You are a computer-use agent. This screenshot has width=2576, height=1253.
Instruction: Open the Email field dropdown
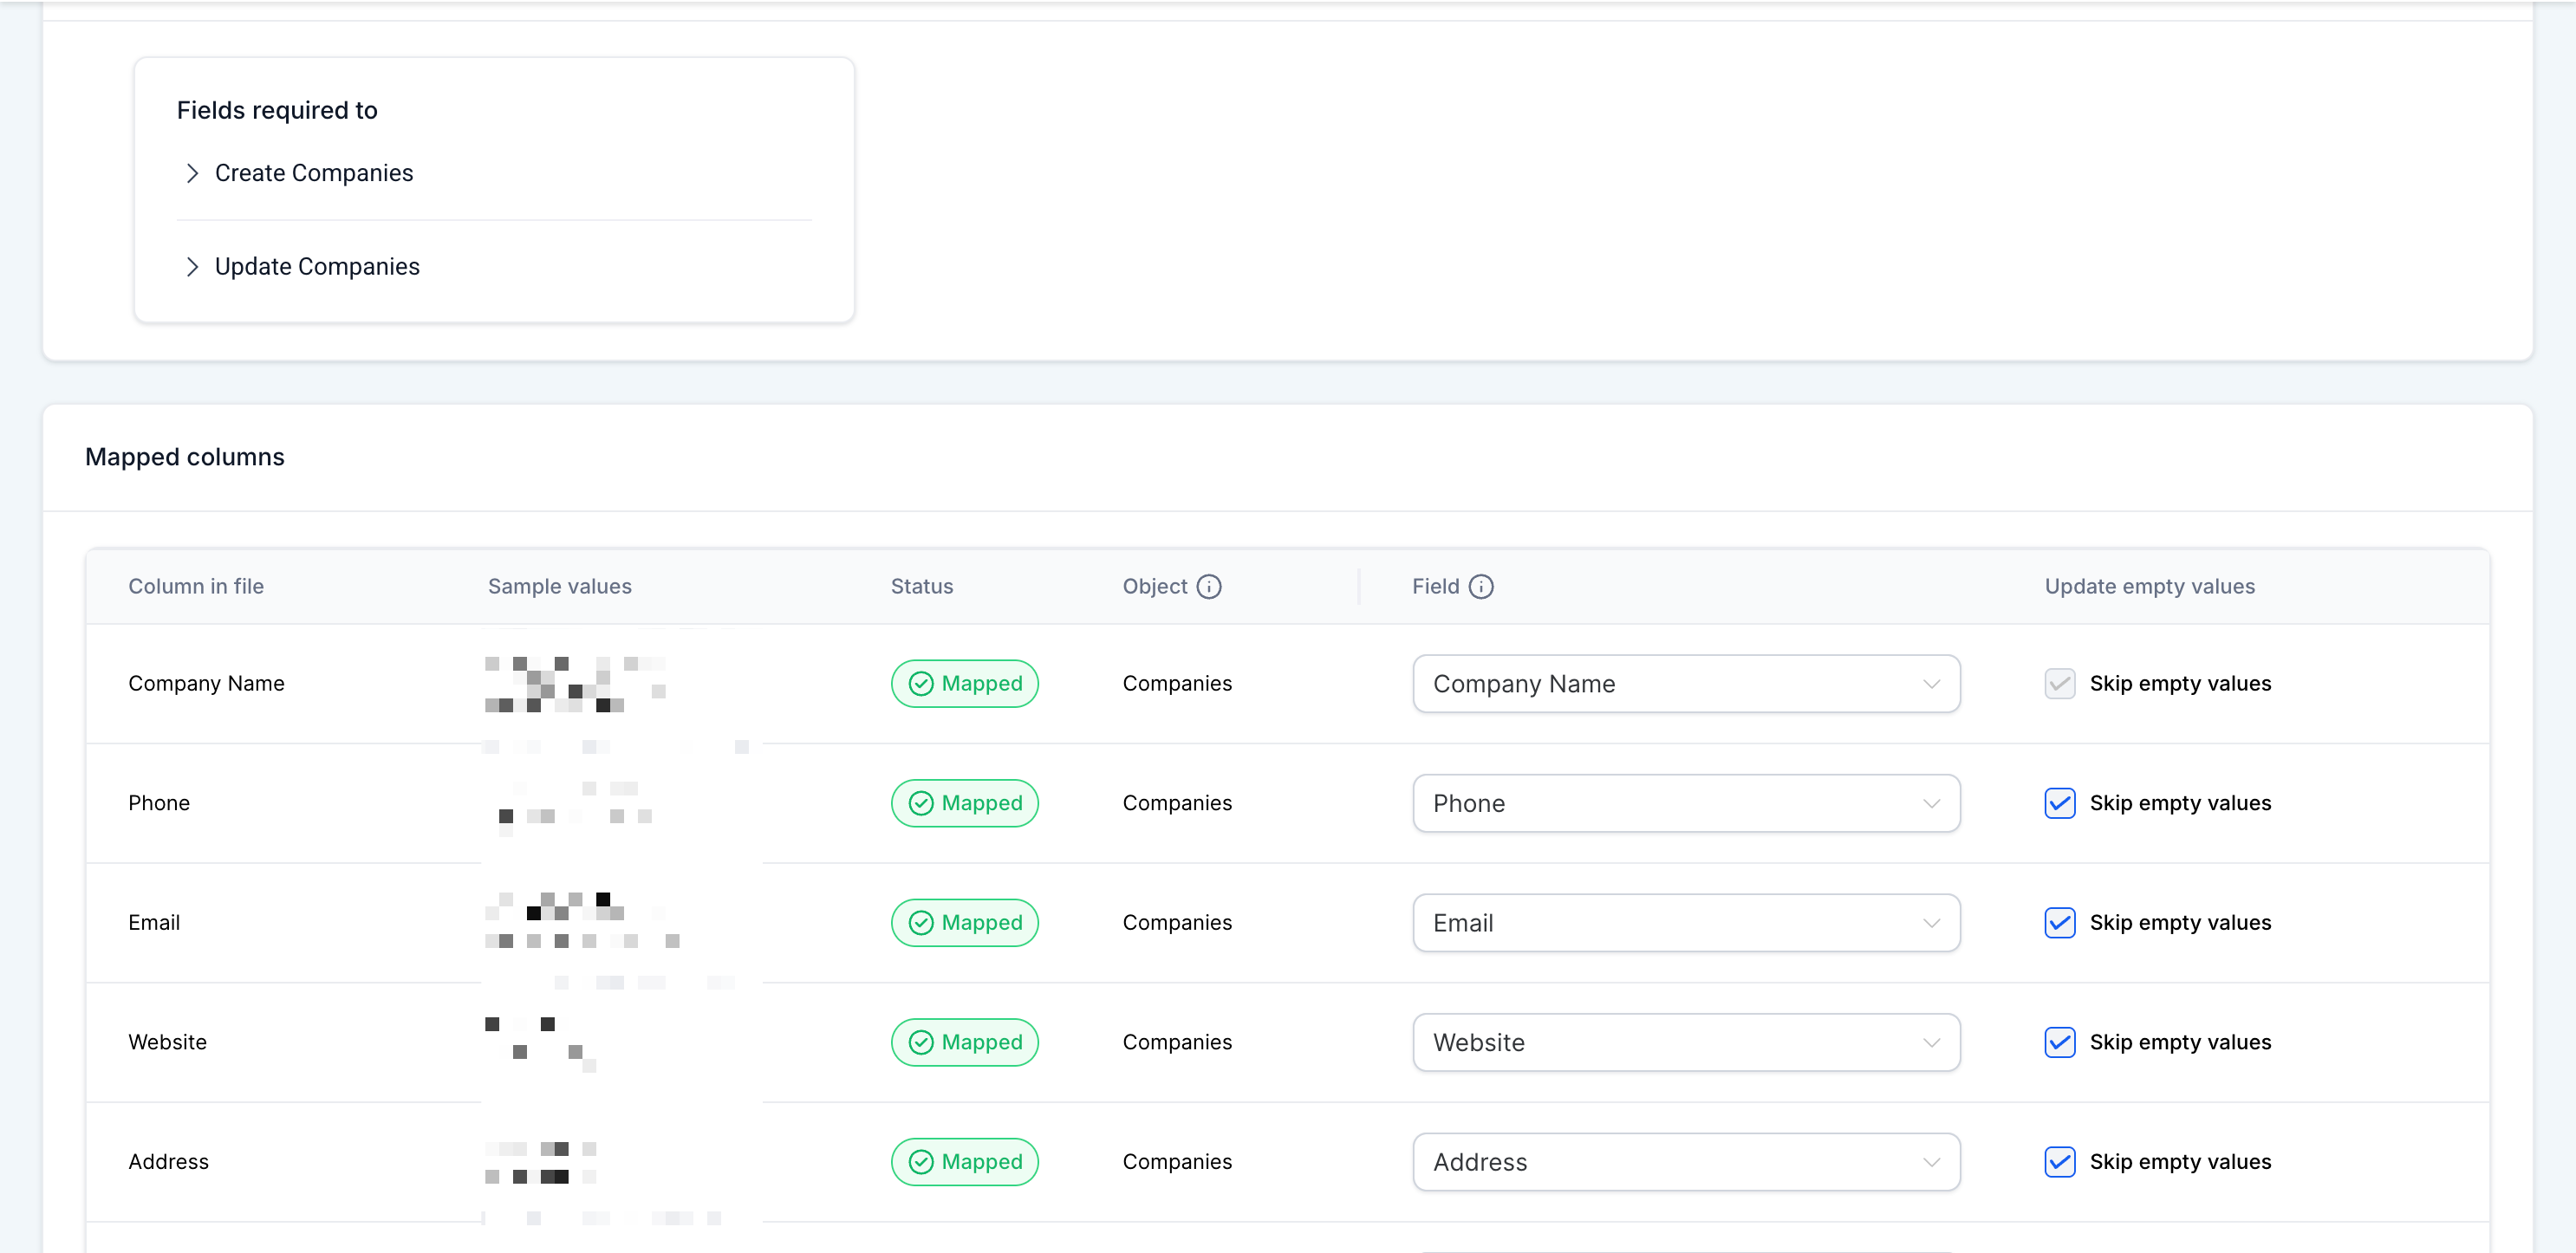coord(1686,923)
